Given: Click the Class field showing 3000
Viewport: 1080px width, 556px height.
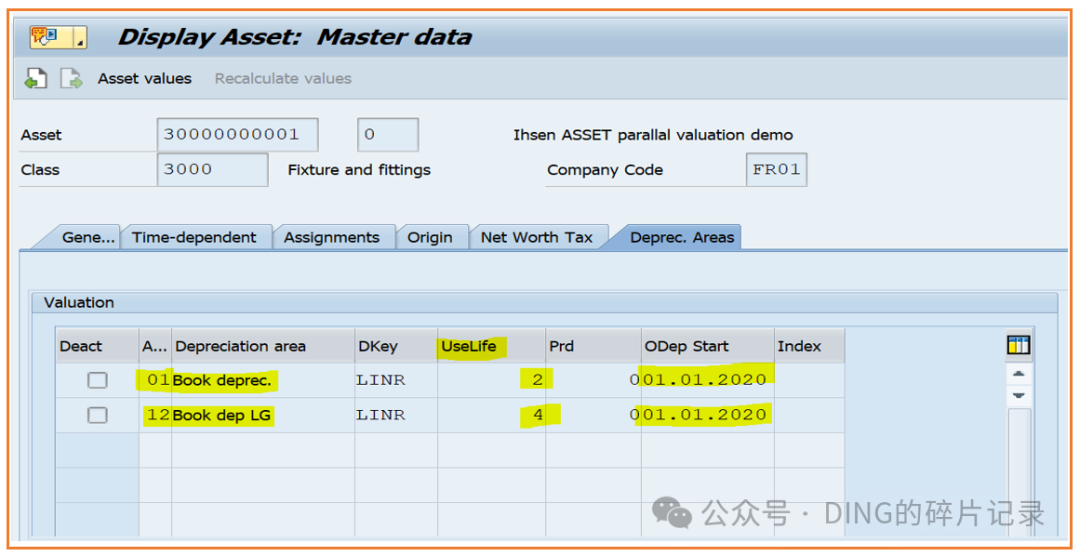Looking at the screenshot, I should pyautogui.click(x=212, y=169).
